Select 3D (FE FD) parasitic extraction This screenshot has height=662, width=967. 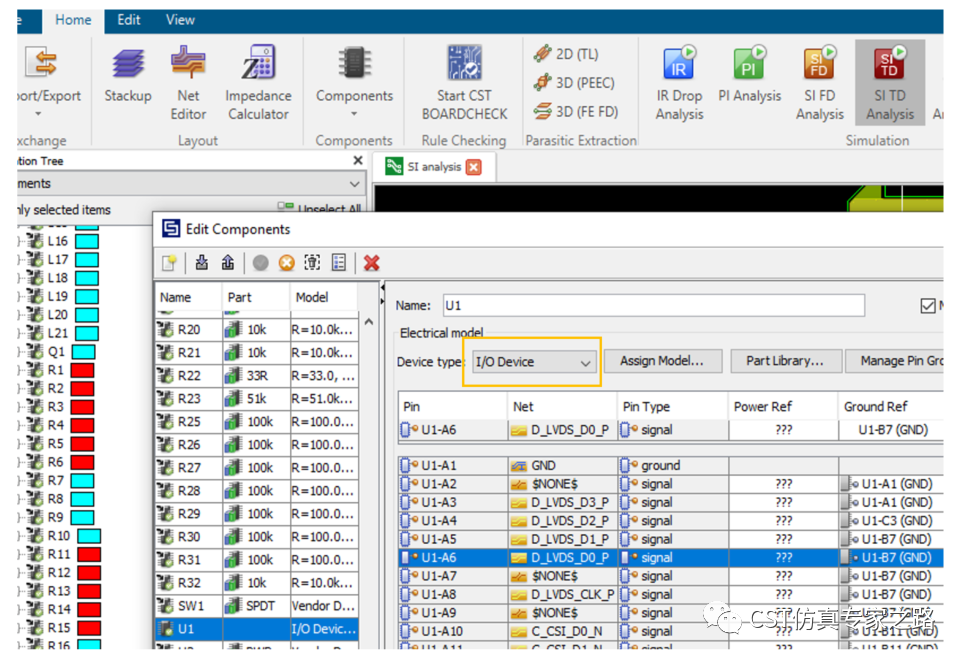tap(576, 111)
